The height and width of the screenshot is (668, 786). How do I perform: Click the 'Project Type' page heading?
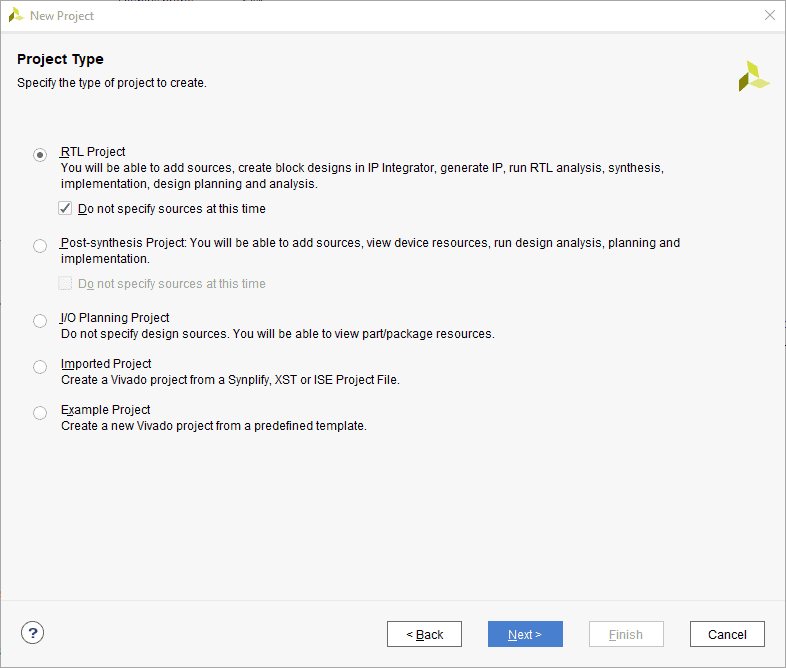(x=60, y=60)
